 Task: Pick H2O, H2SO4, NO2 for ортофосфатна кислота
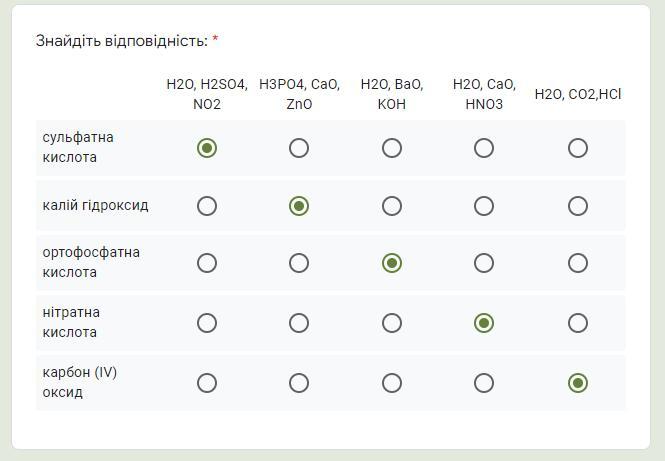[207, 263]
